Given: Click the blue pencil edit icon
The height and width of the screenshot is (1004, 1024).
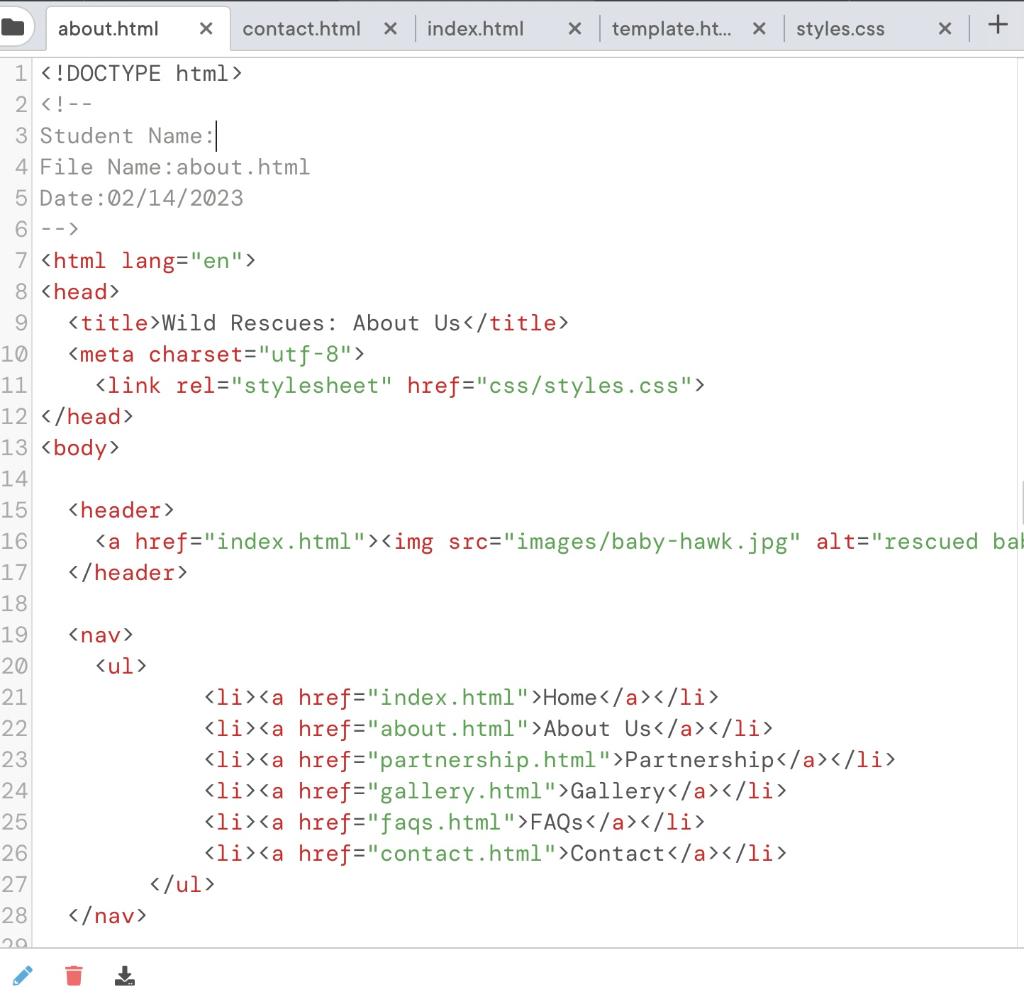Looking at the screenshot, I should [x=23, y=974].
